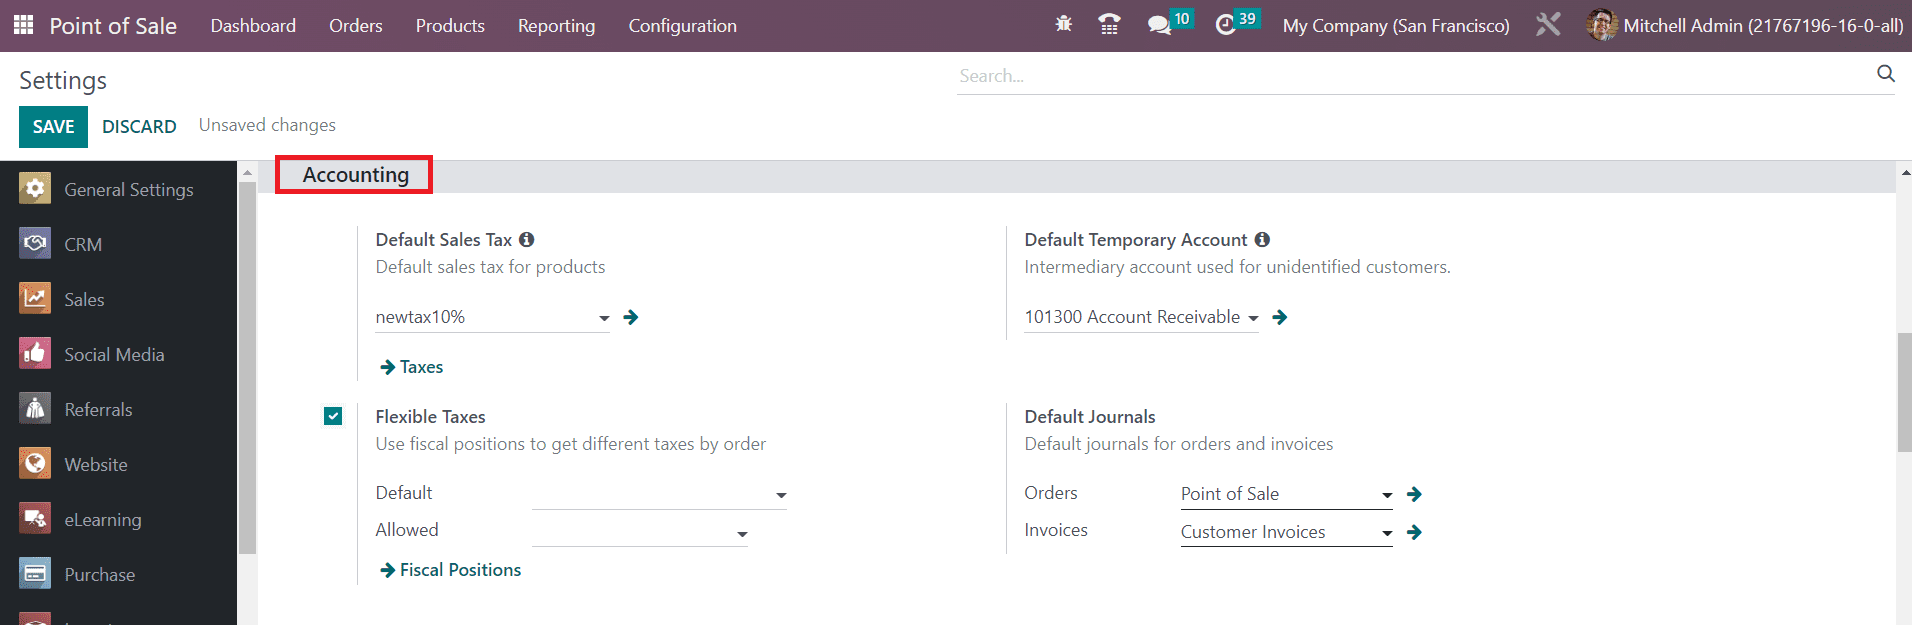Open the activities clock icon
The height and width of the screenshot is (625, 1912).
1226,25
